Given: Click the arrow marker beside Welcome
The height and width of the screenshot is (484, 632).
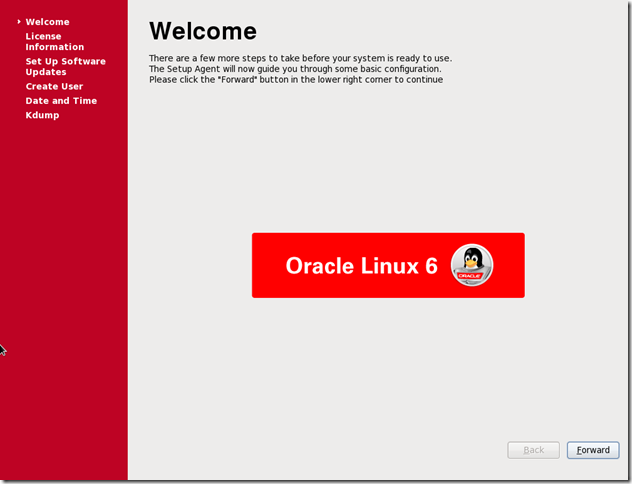Looking at the screenshot, I should click(19, 22).
